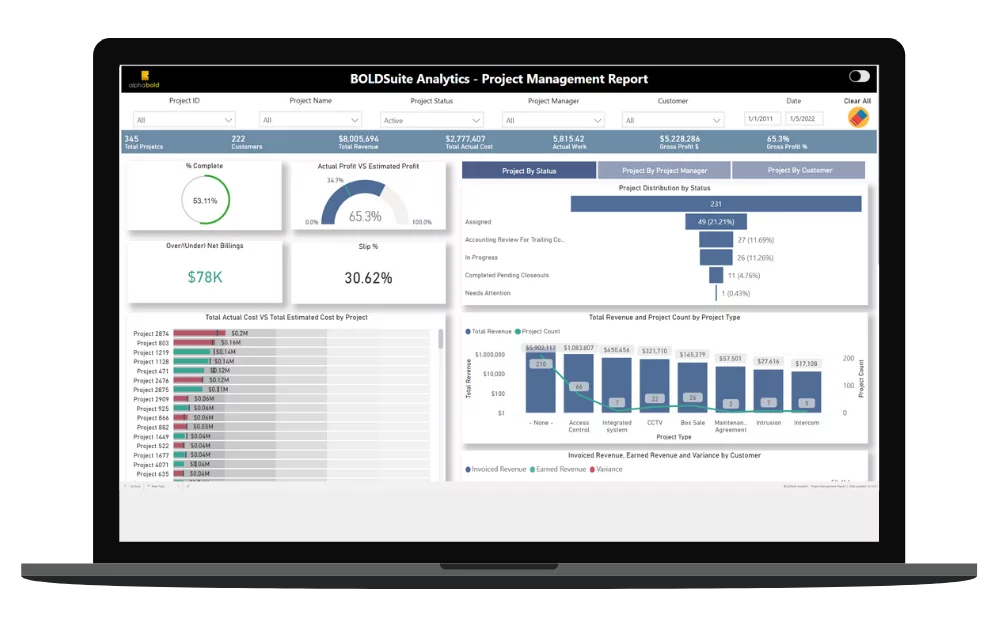The image size is (1000, 628).
Task: Select the Project 803 cost bar
Action: coord(194,342)
